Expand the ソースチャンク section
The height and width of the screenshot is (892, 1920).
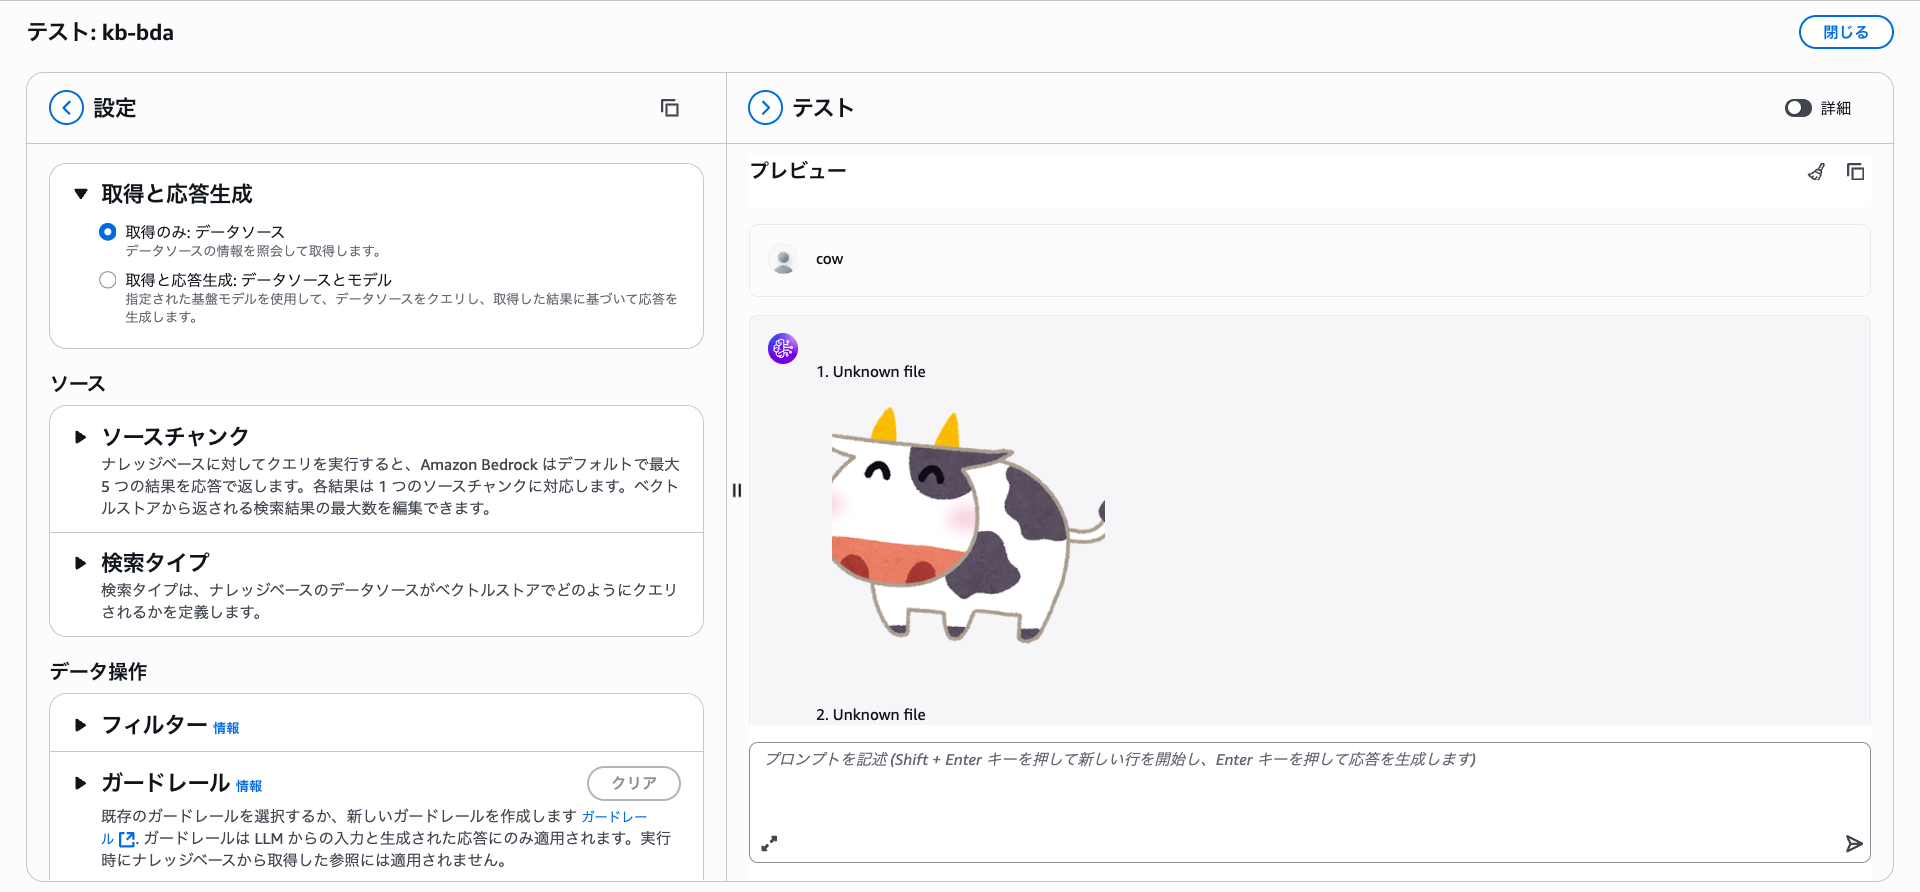pos(81,437)
